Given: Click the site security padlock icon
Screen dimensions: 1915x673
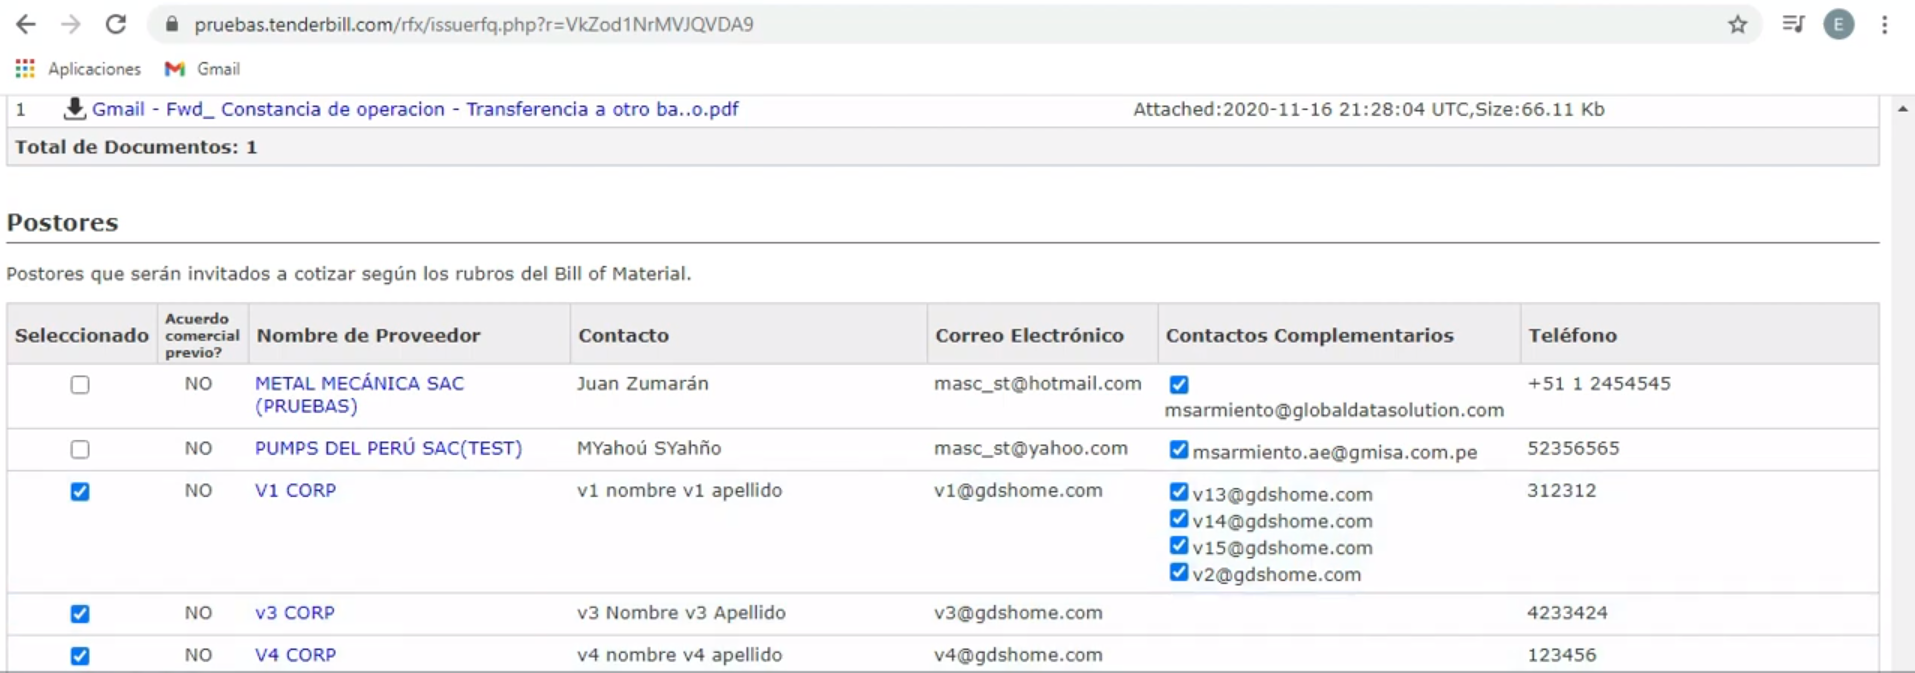Looking at the screenshot, I should (172, 24).
